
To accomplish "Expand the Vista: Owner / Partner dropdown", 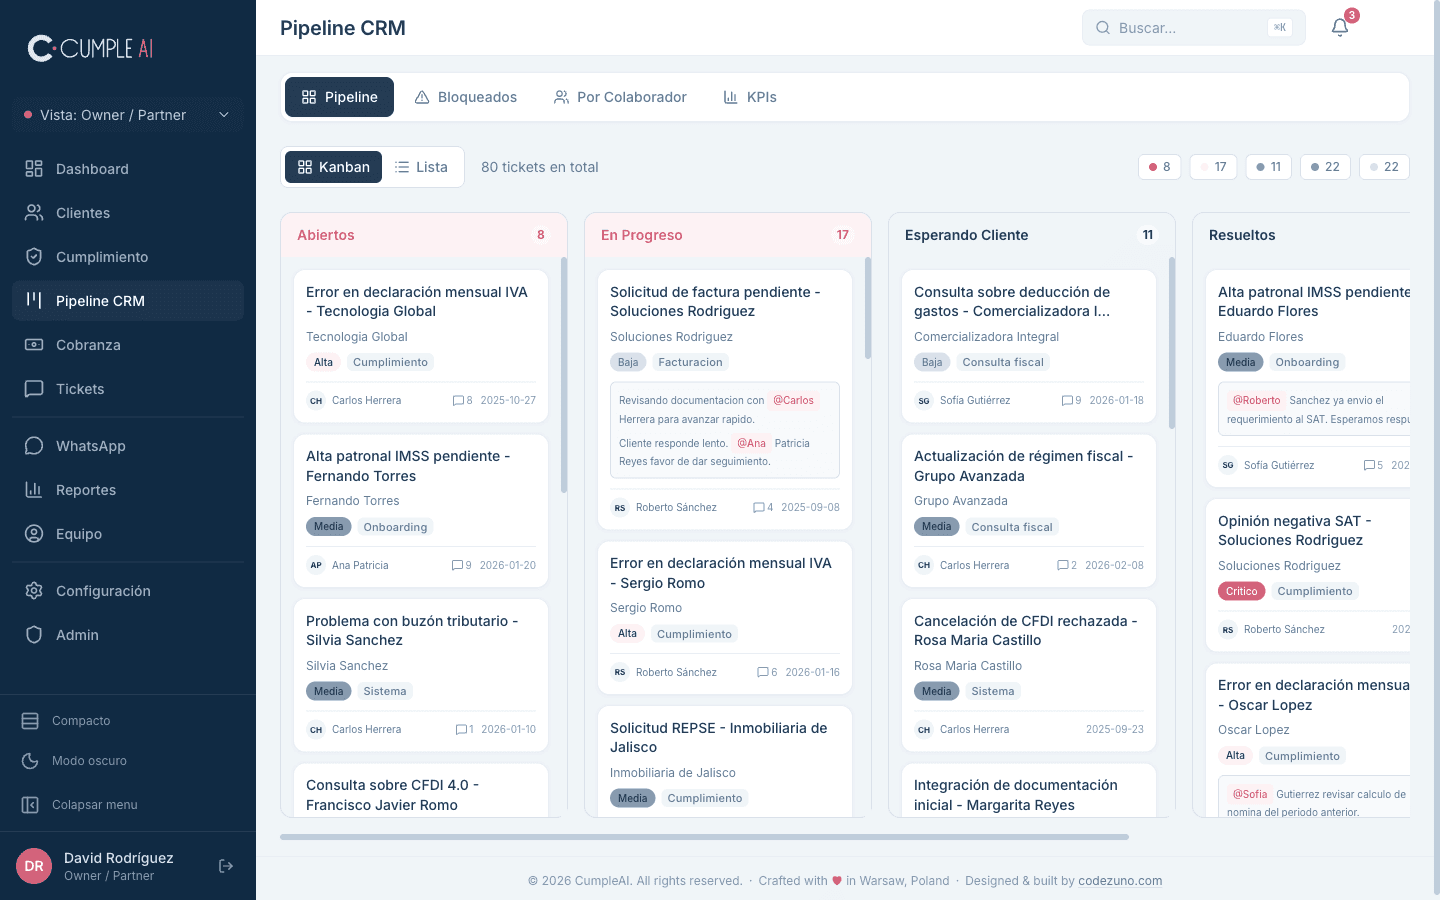I will [126, 115].
